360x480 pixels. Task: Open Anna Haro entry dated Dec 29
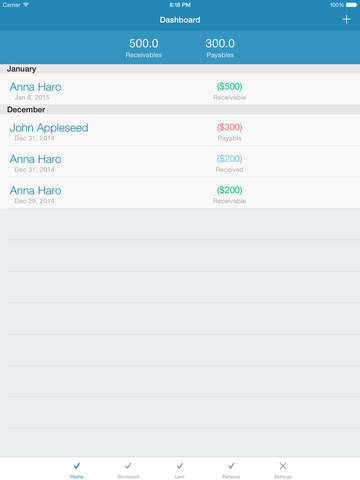tap(180, 193)
